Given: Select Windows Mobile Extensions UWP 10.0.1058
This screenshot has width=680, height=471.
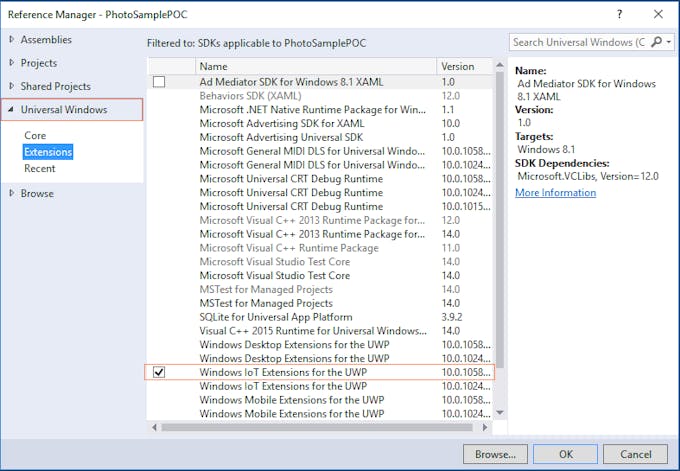Looking at the screenshot, I should pos(320,400).
